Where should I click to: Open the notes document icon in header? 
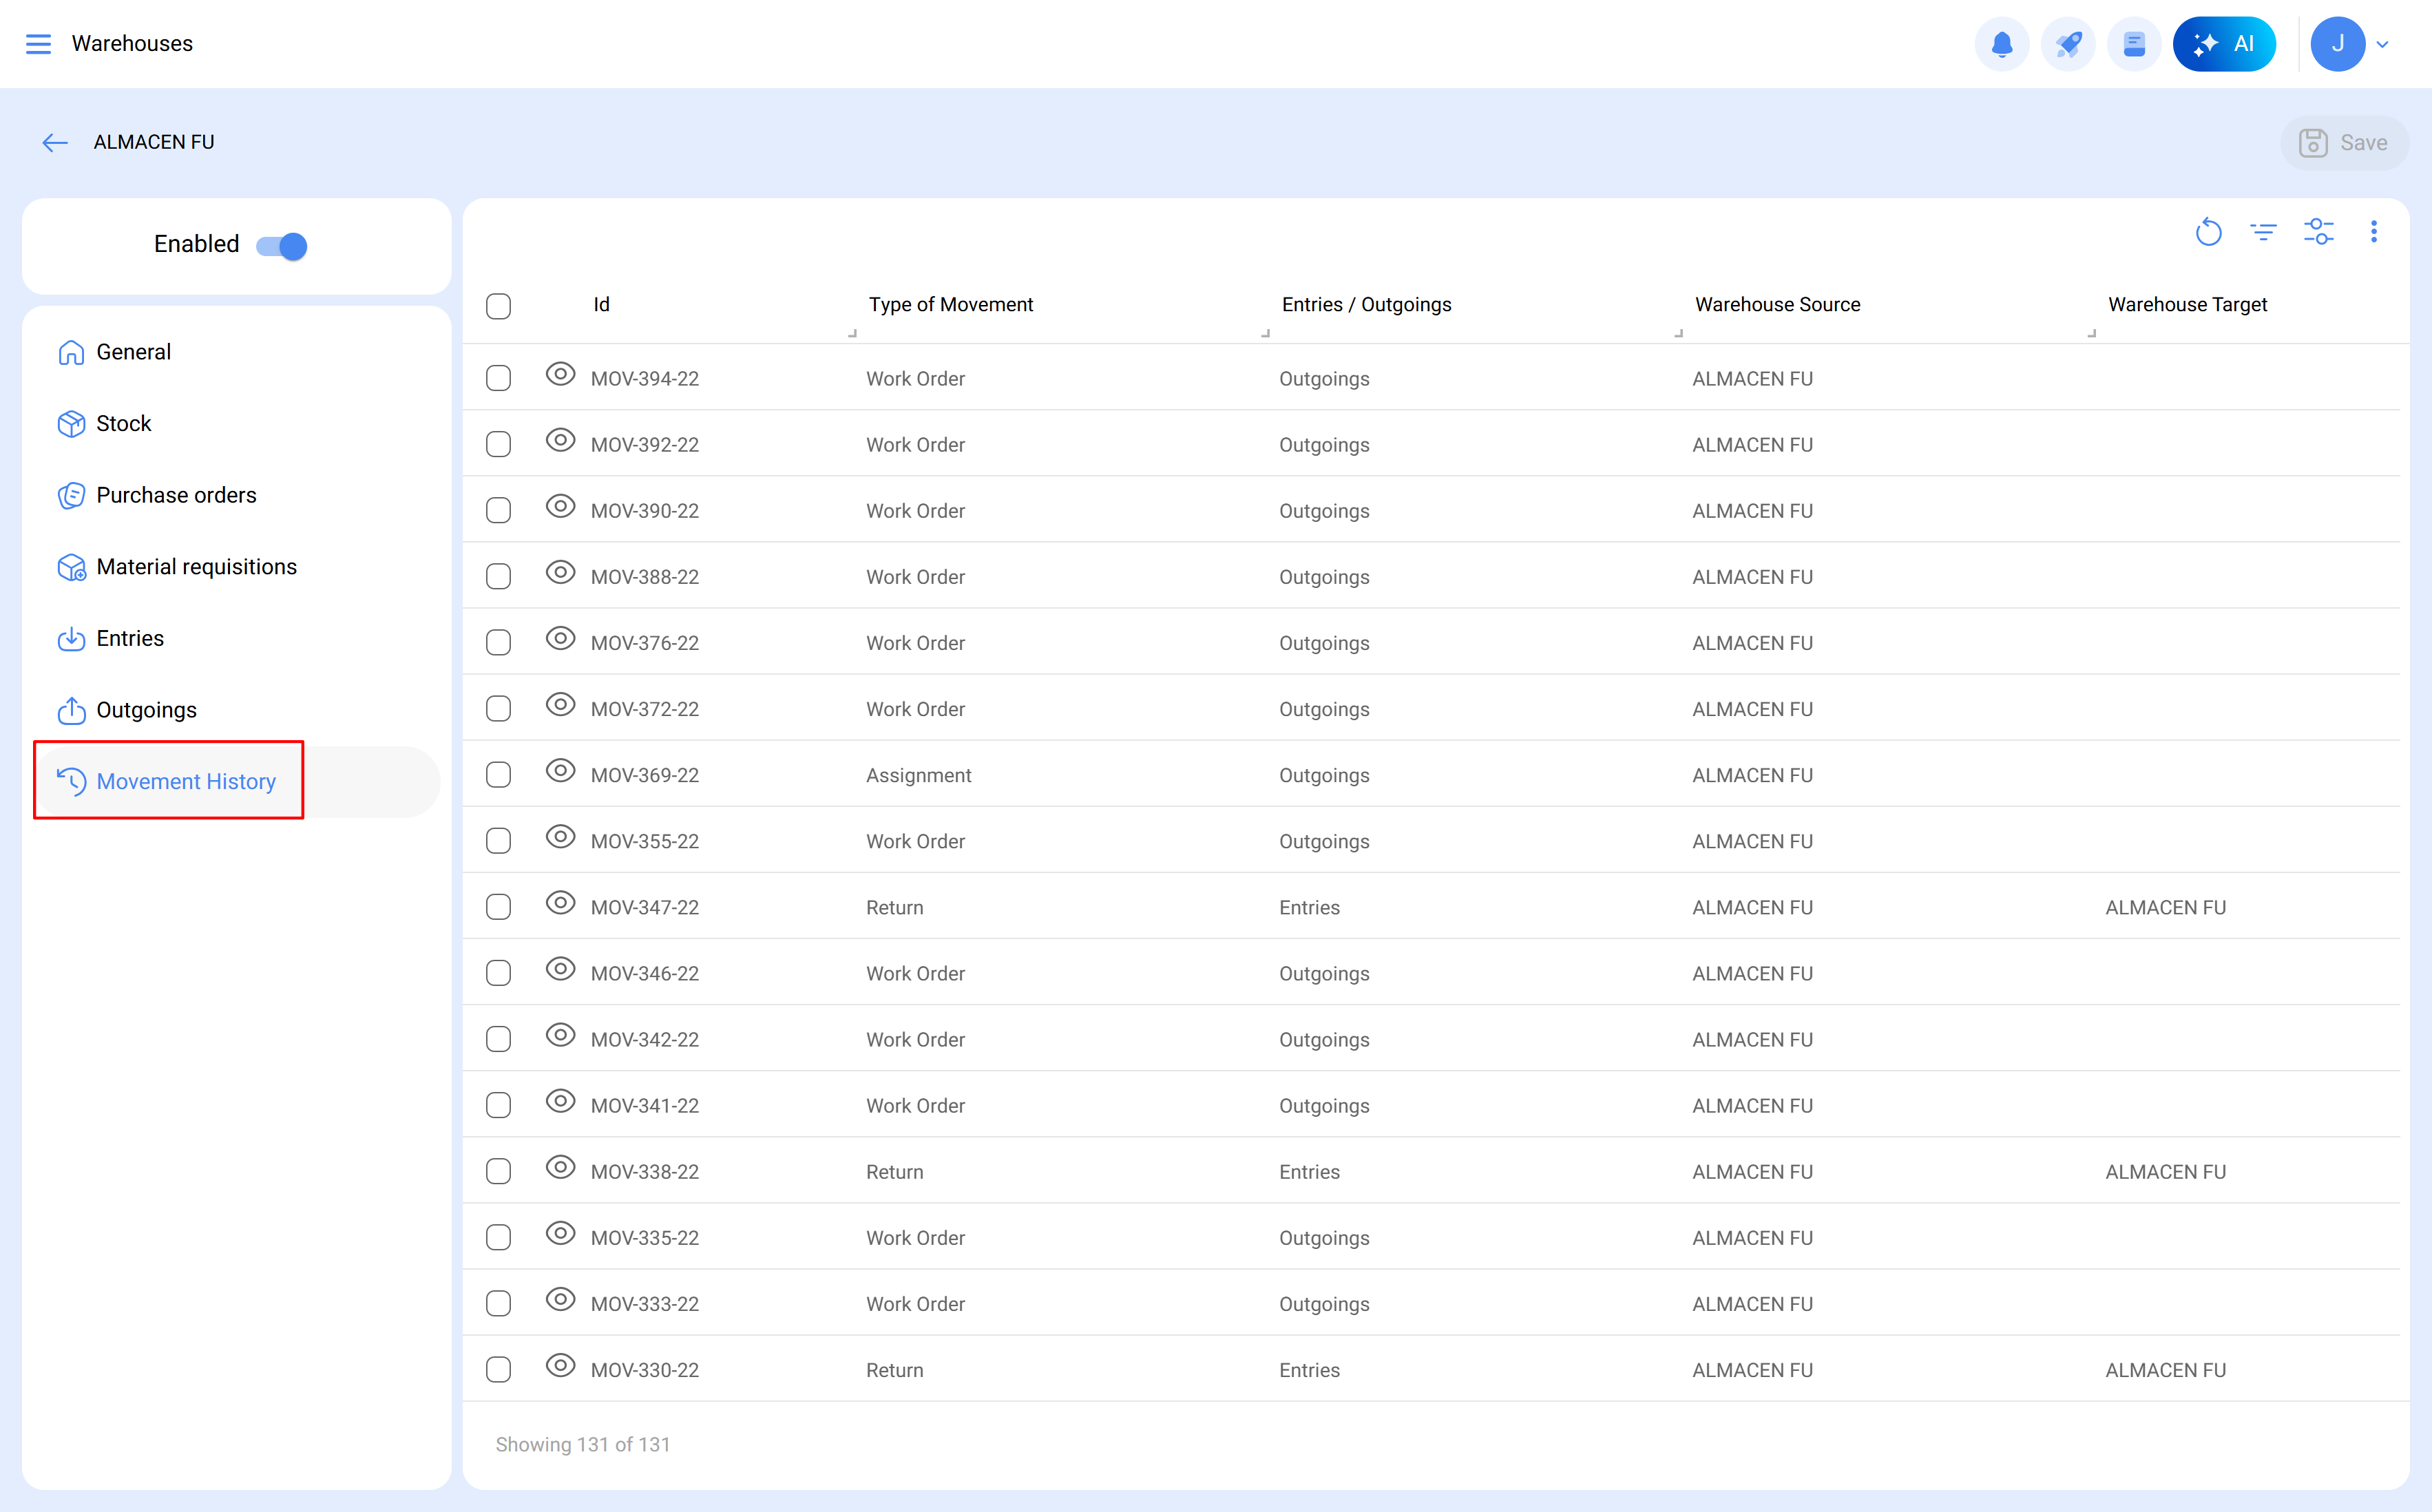(2134, 44)
